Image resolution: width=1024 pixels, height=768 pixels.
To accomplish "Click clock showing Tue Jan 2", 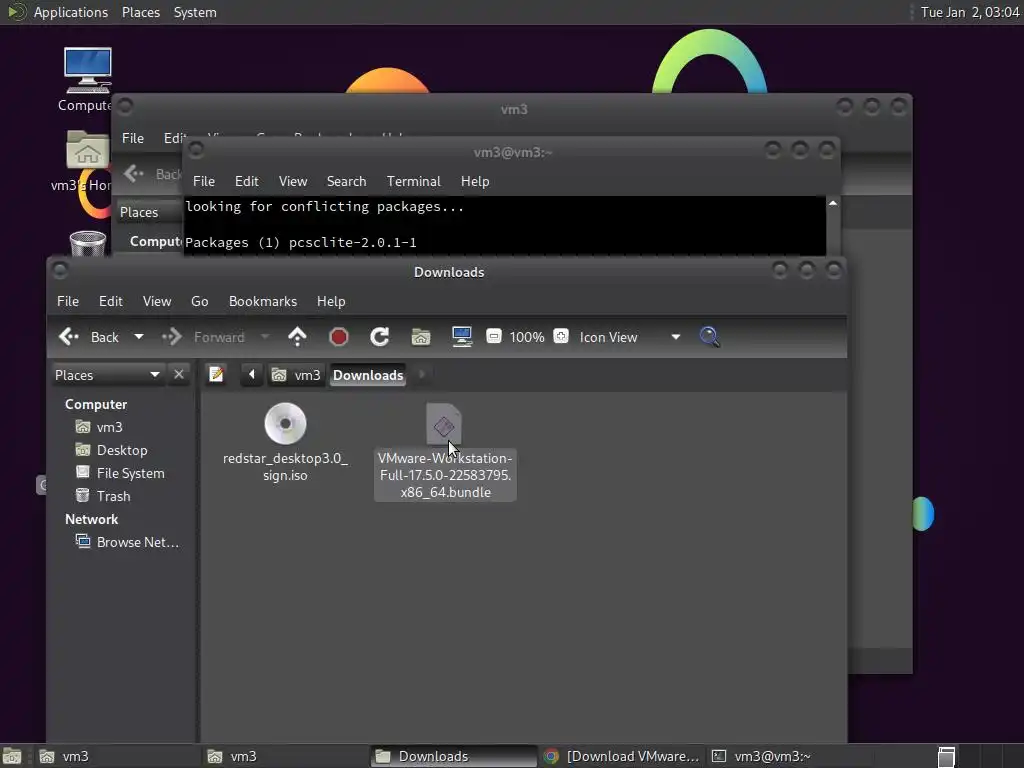I will click(x=970, y=12).
